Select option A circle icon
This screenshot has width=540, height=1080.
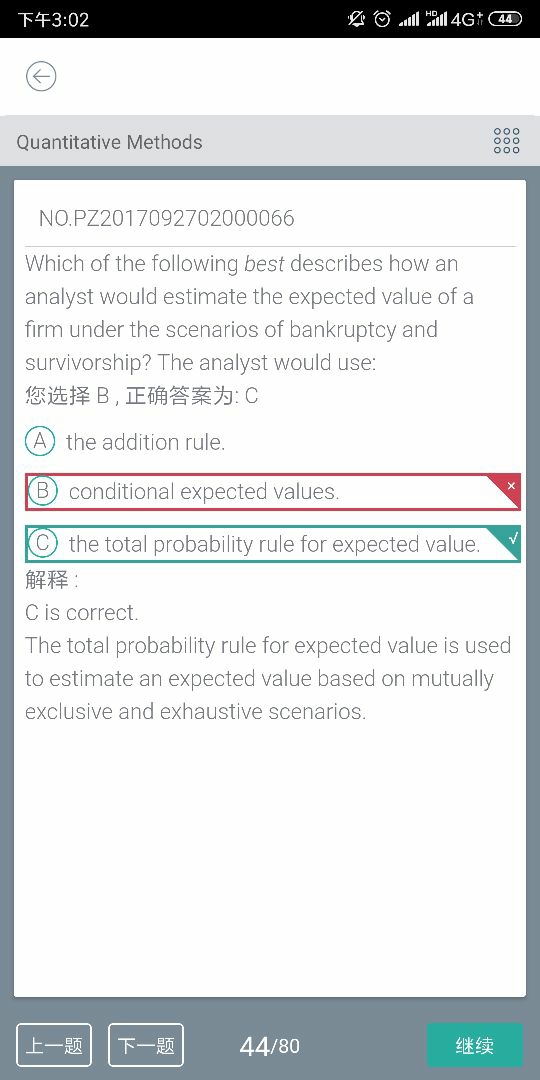tap(40, 442)
